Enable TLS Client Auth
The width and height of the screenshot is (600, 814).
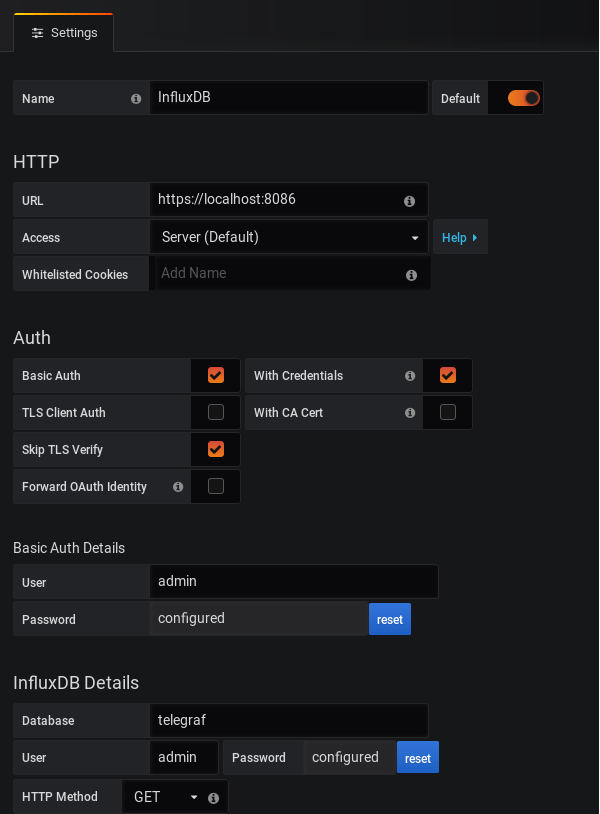[x=215, y=412]
